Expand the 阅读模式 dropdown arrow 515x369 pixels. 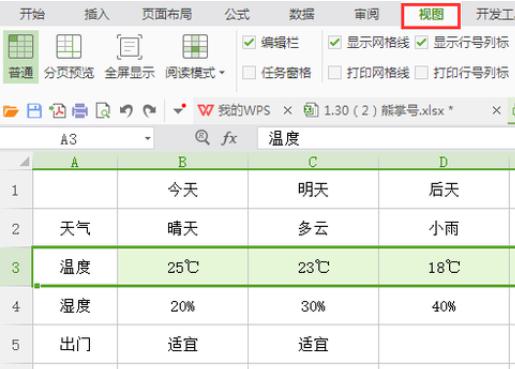click(x=222, y=72)
